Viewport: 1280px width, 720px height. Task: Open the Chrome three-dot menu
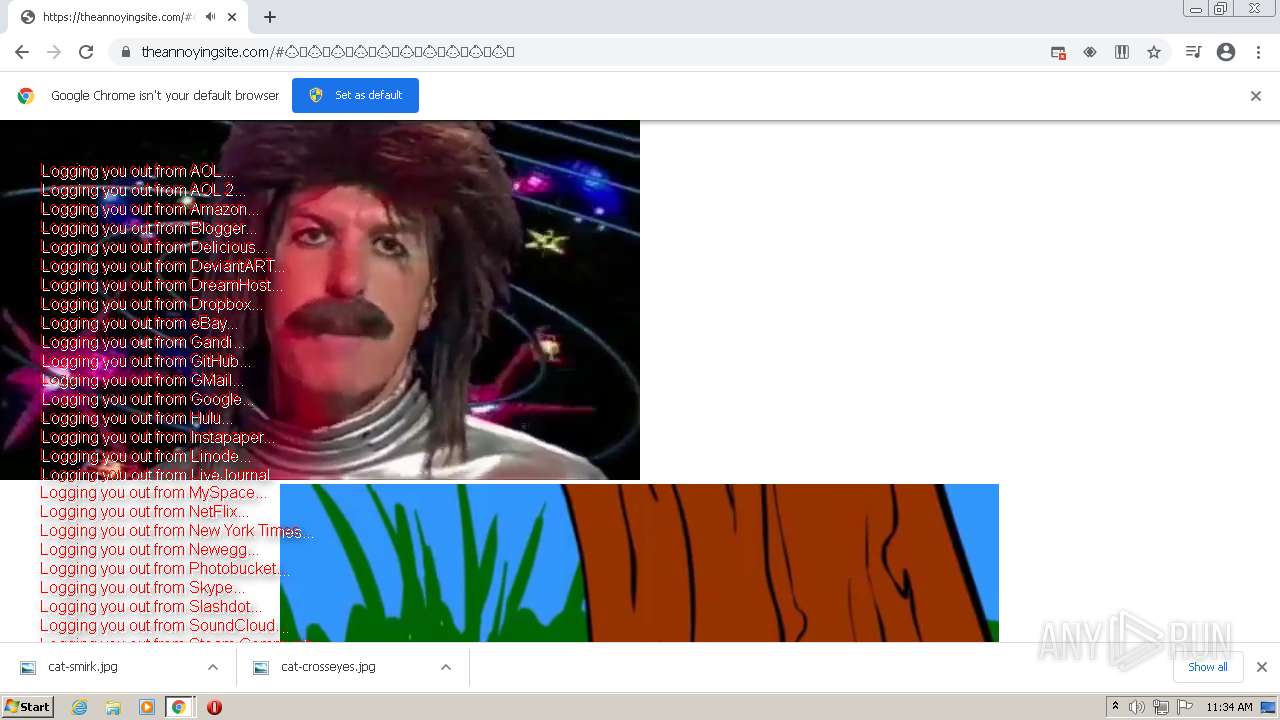[x=1258, y=52]
